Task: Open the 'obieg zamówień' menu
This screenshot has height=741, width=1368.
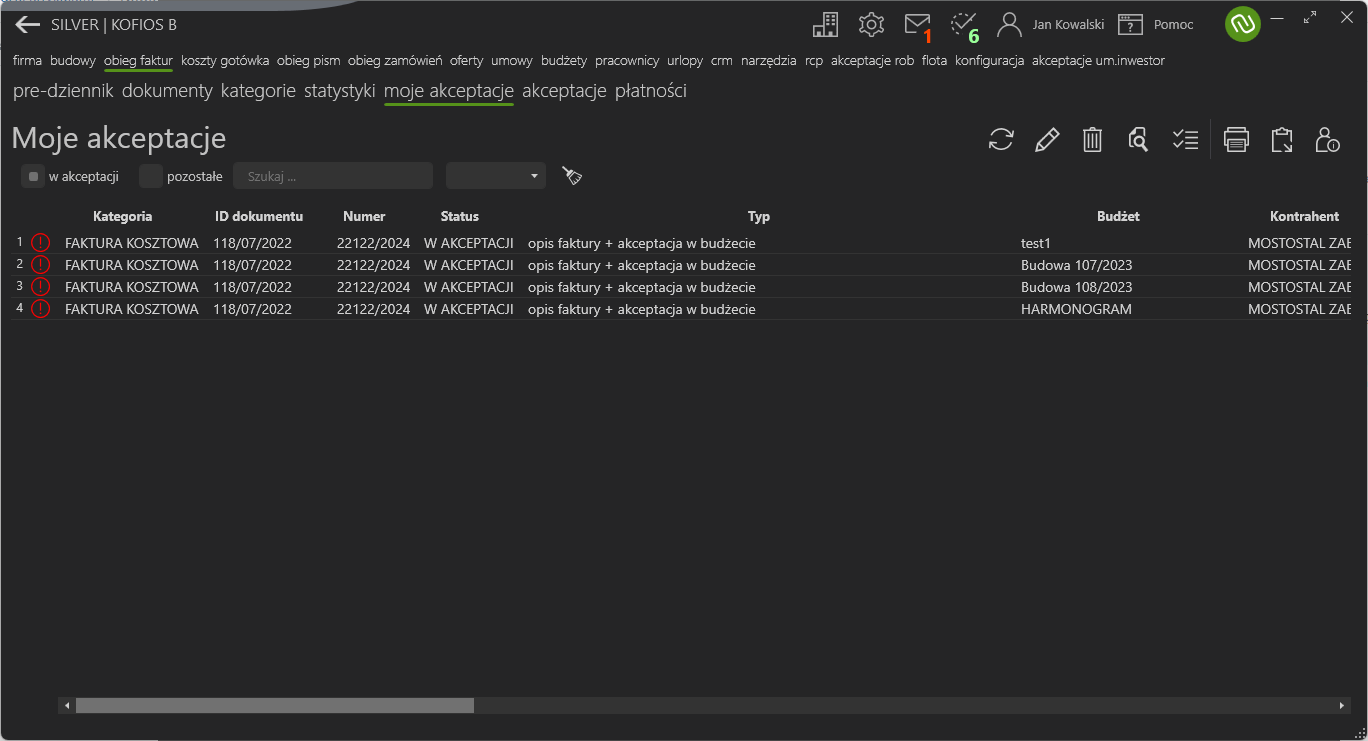Action: [395, 60]
